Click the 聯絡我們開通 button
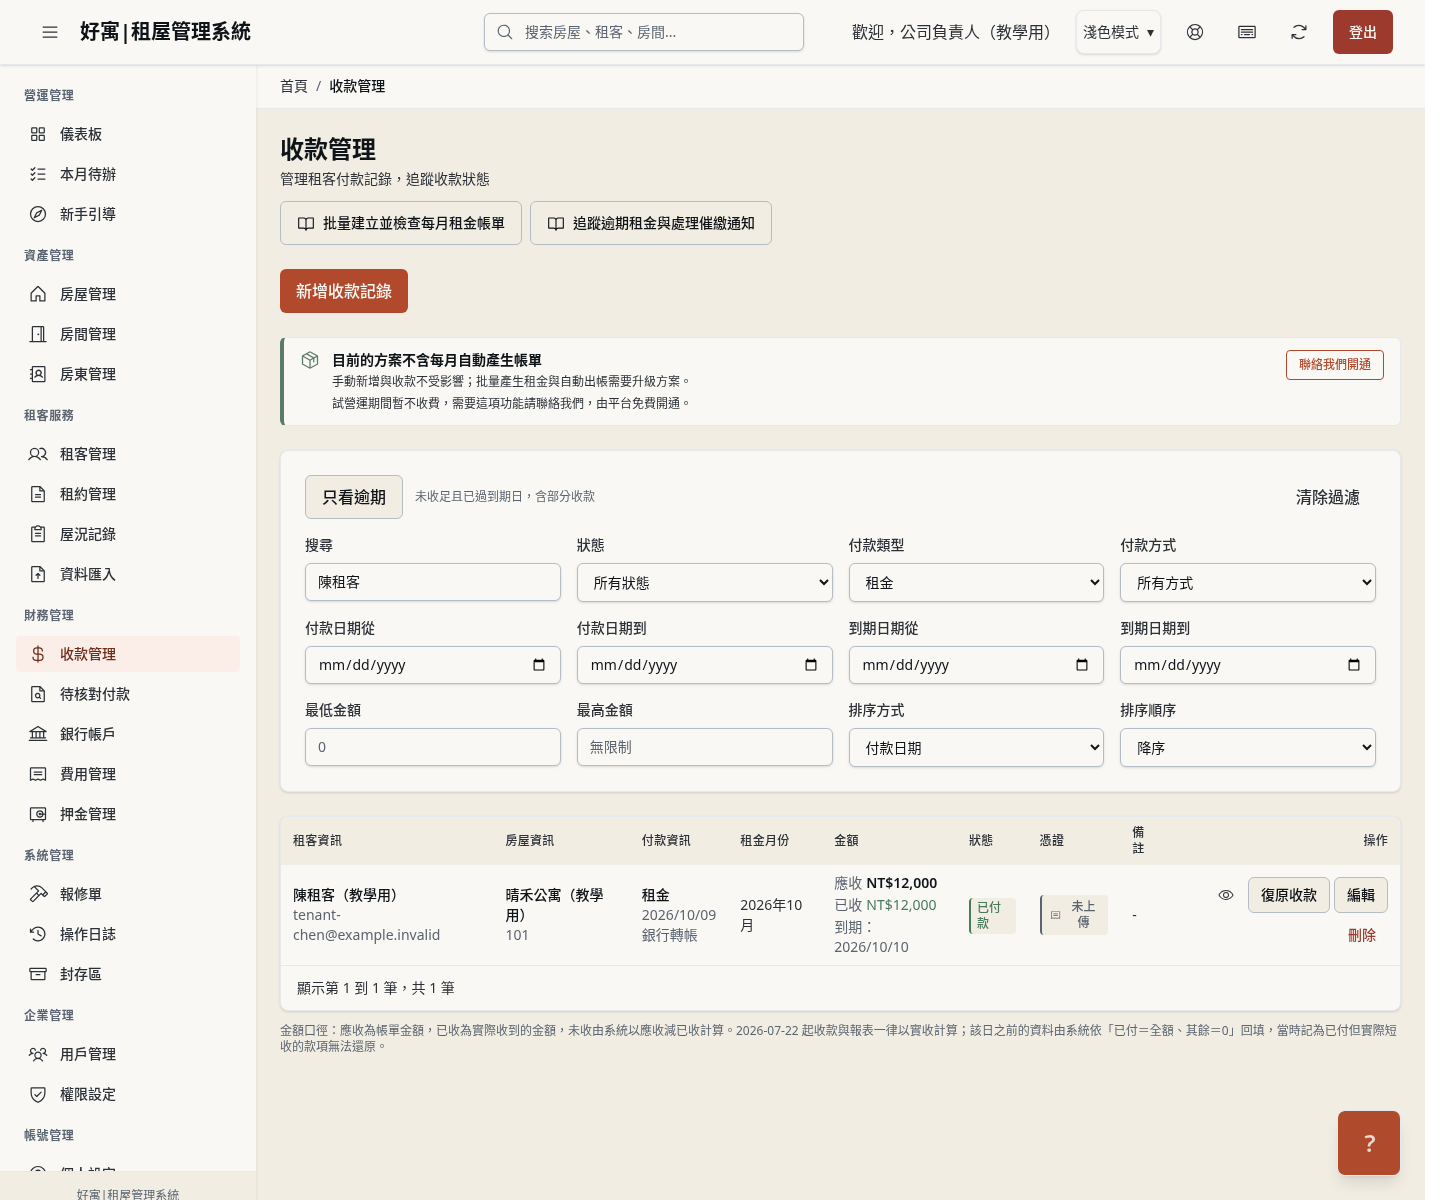This screenshot has width=1440, height=1200. (x=1335, y=365)
